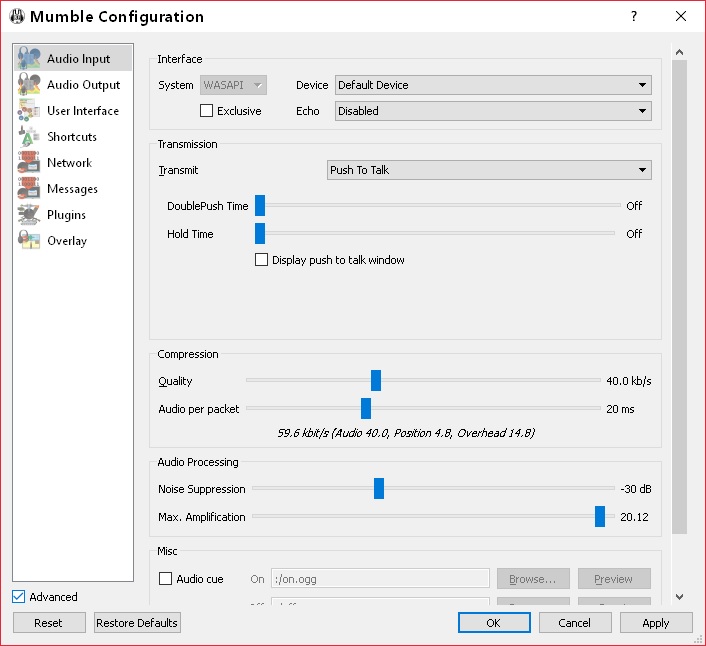Click the Audio per packet slider handle

click(366, 409)
